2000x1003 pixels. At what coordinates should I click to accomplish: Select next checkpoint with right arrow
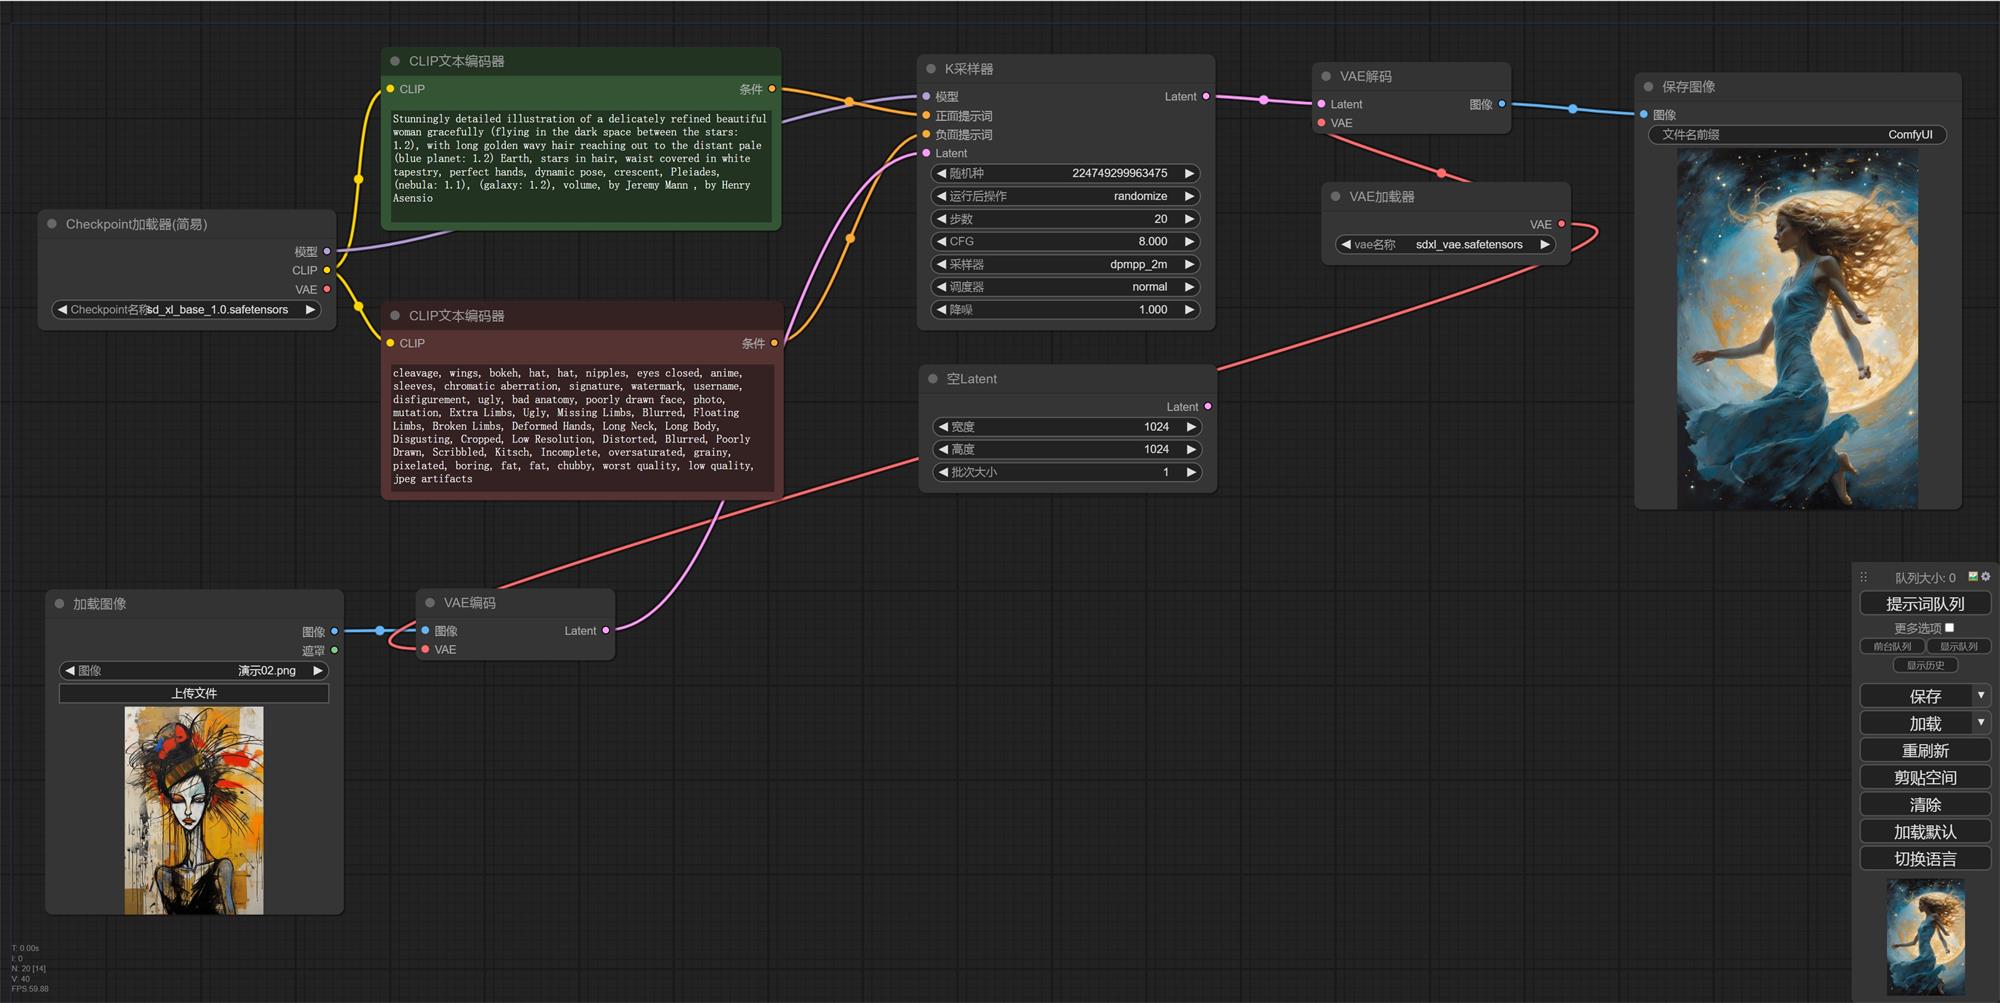[310, 310]
